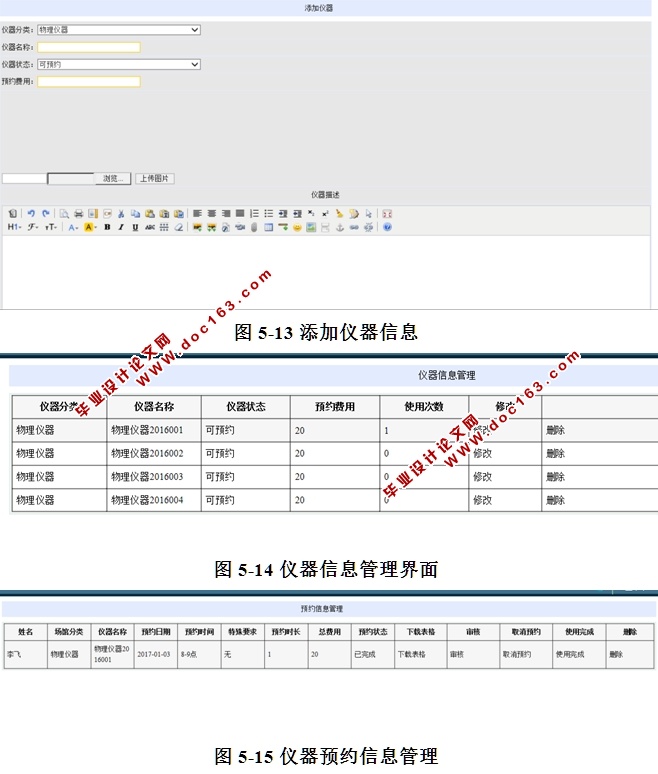The image size is (658, 774).
Task: Click the scissors cut icon
Action: (x=121, y=213)
